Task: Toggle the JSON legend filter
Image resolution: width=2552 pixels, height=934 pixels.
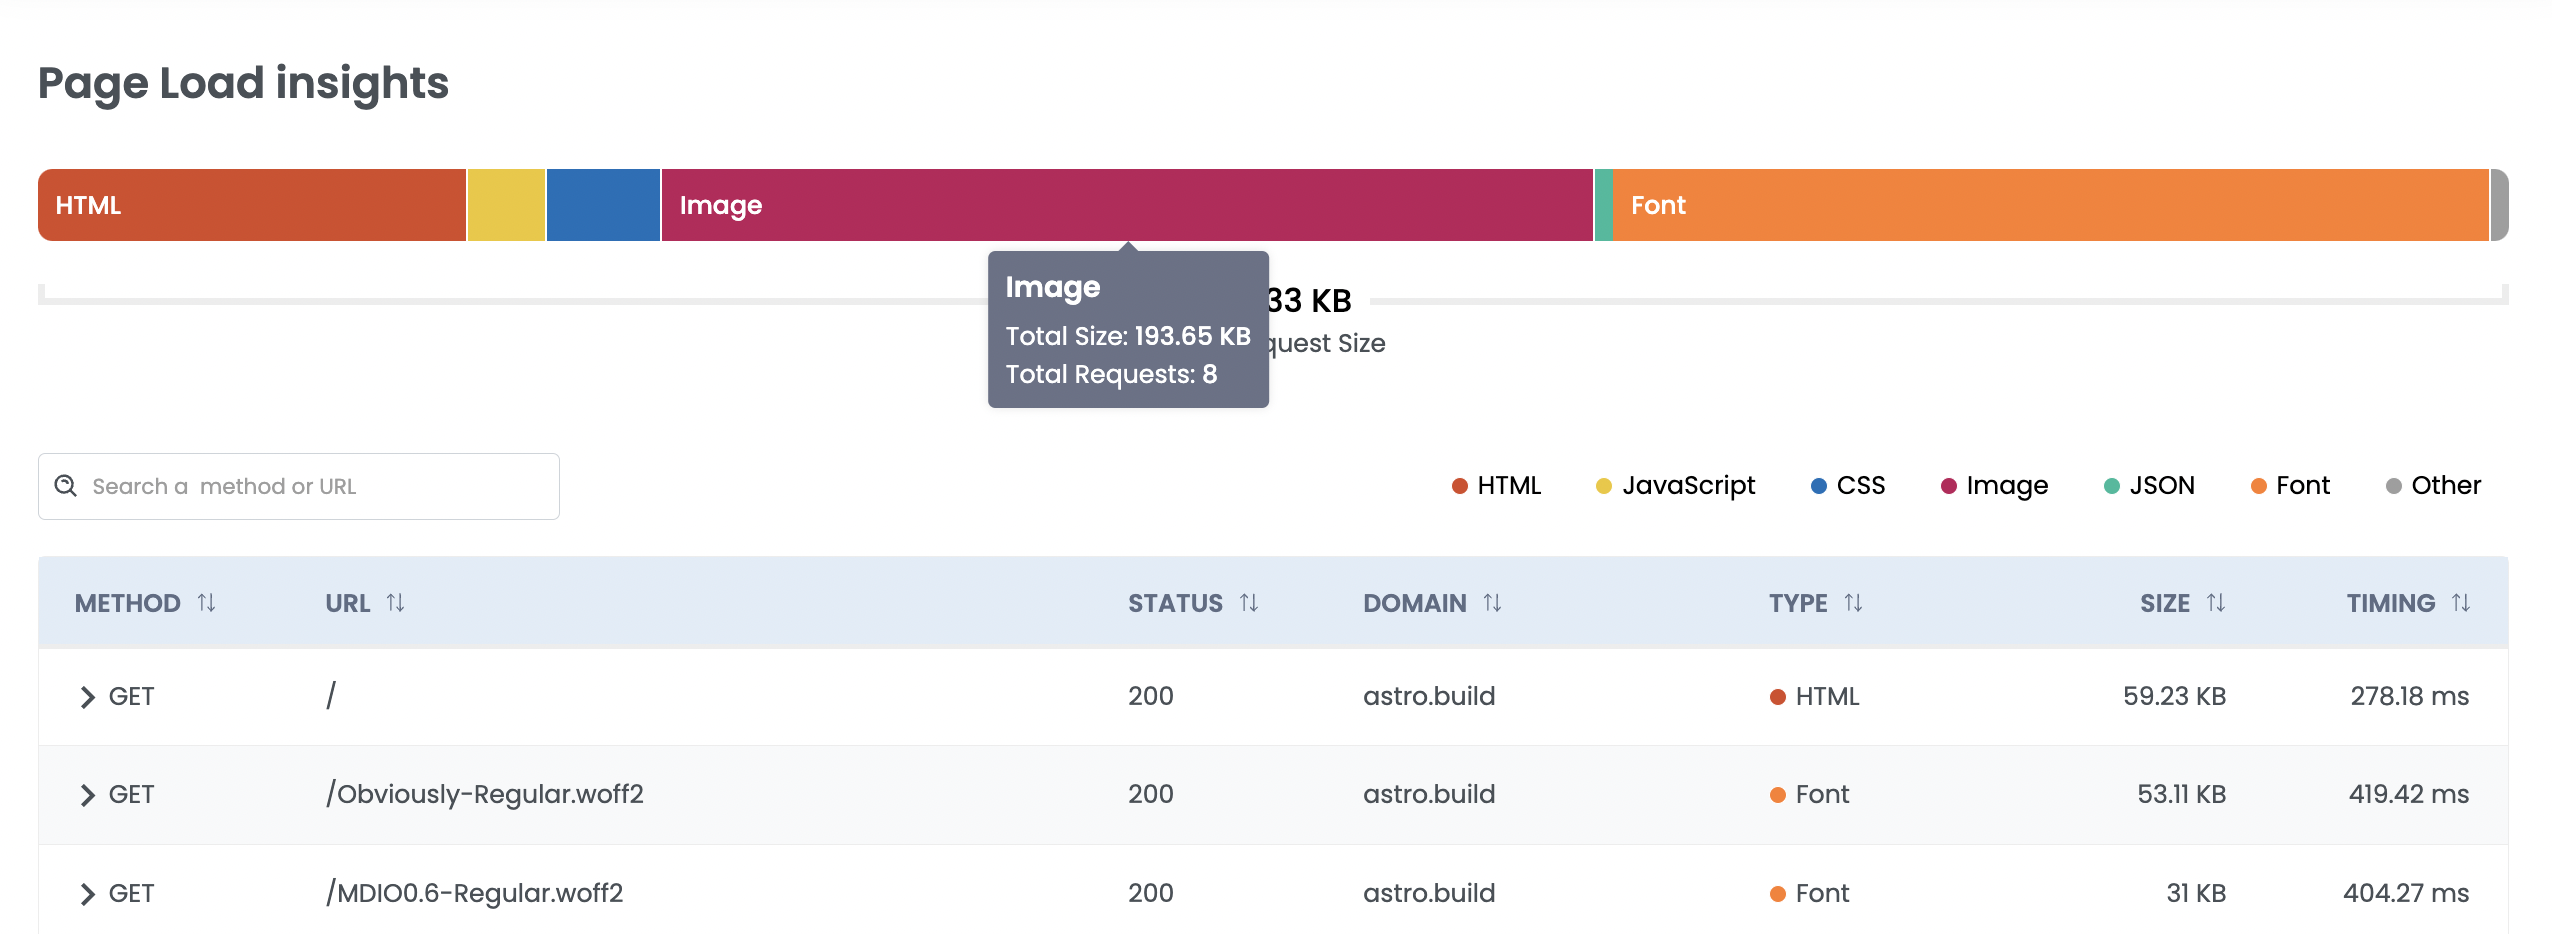Action: pyautogui.click(x=2149, y=486)
